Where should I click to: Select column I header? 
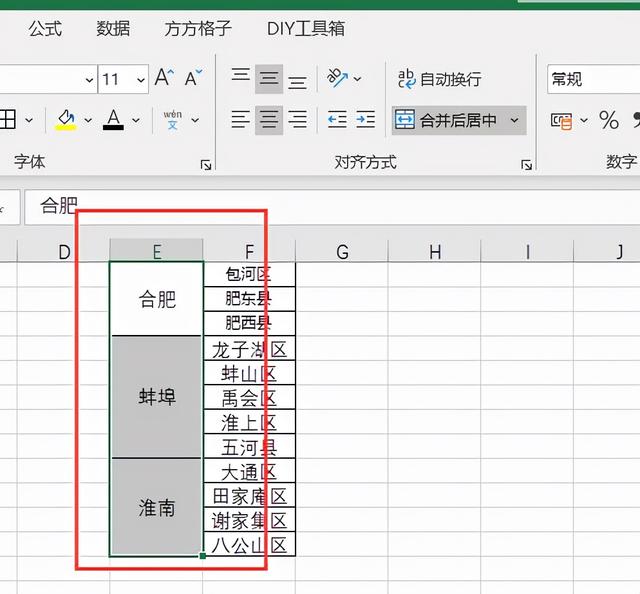527,251
